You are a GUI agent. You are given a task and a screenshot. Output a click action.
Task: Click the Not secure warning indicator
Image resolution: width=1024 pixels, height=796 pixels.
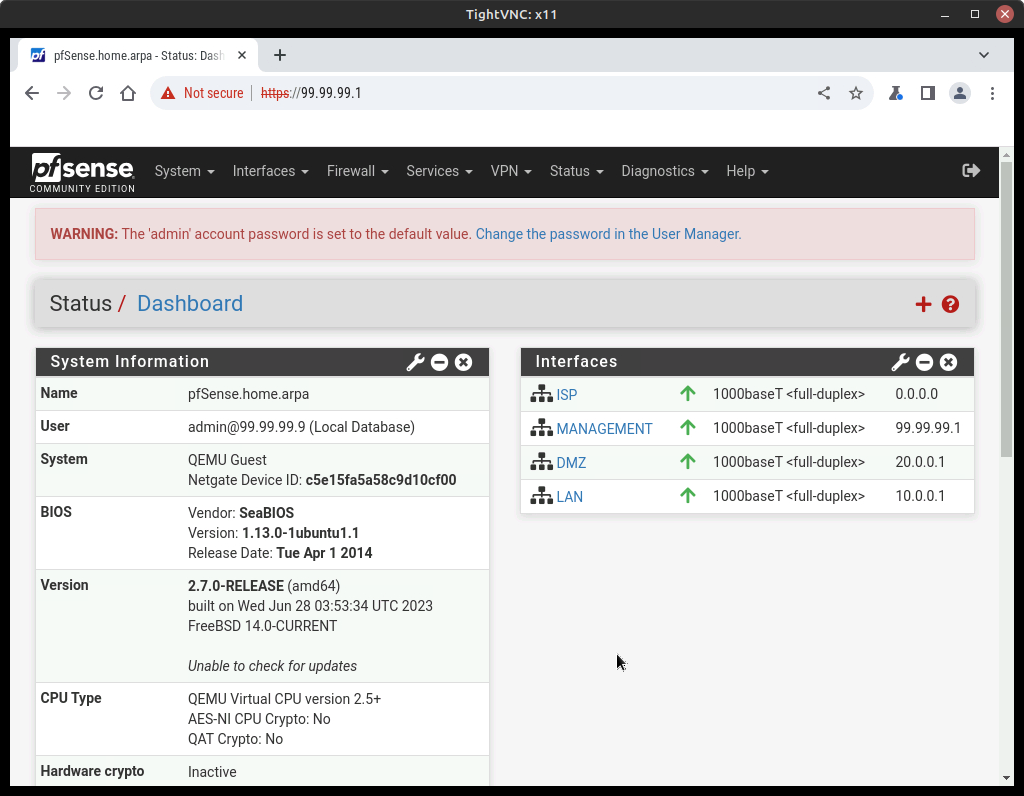203,93
